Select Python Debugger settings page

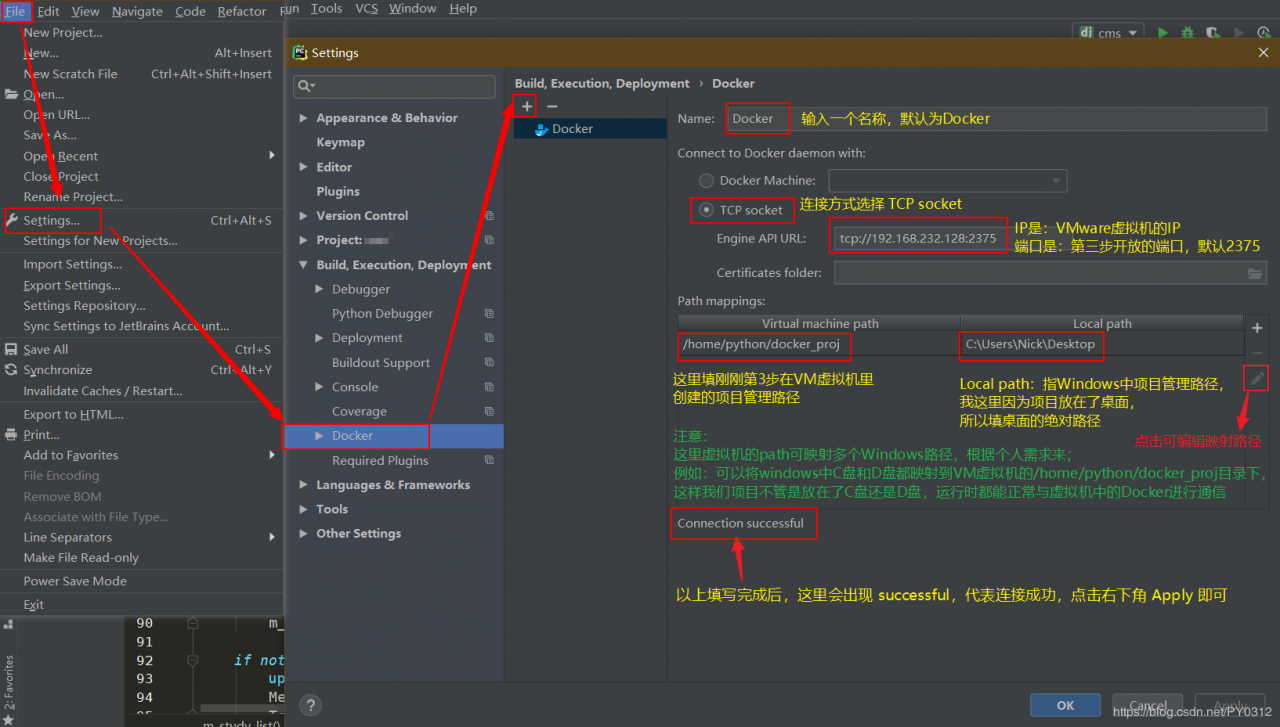(x=382, y=314)
